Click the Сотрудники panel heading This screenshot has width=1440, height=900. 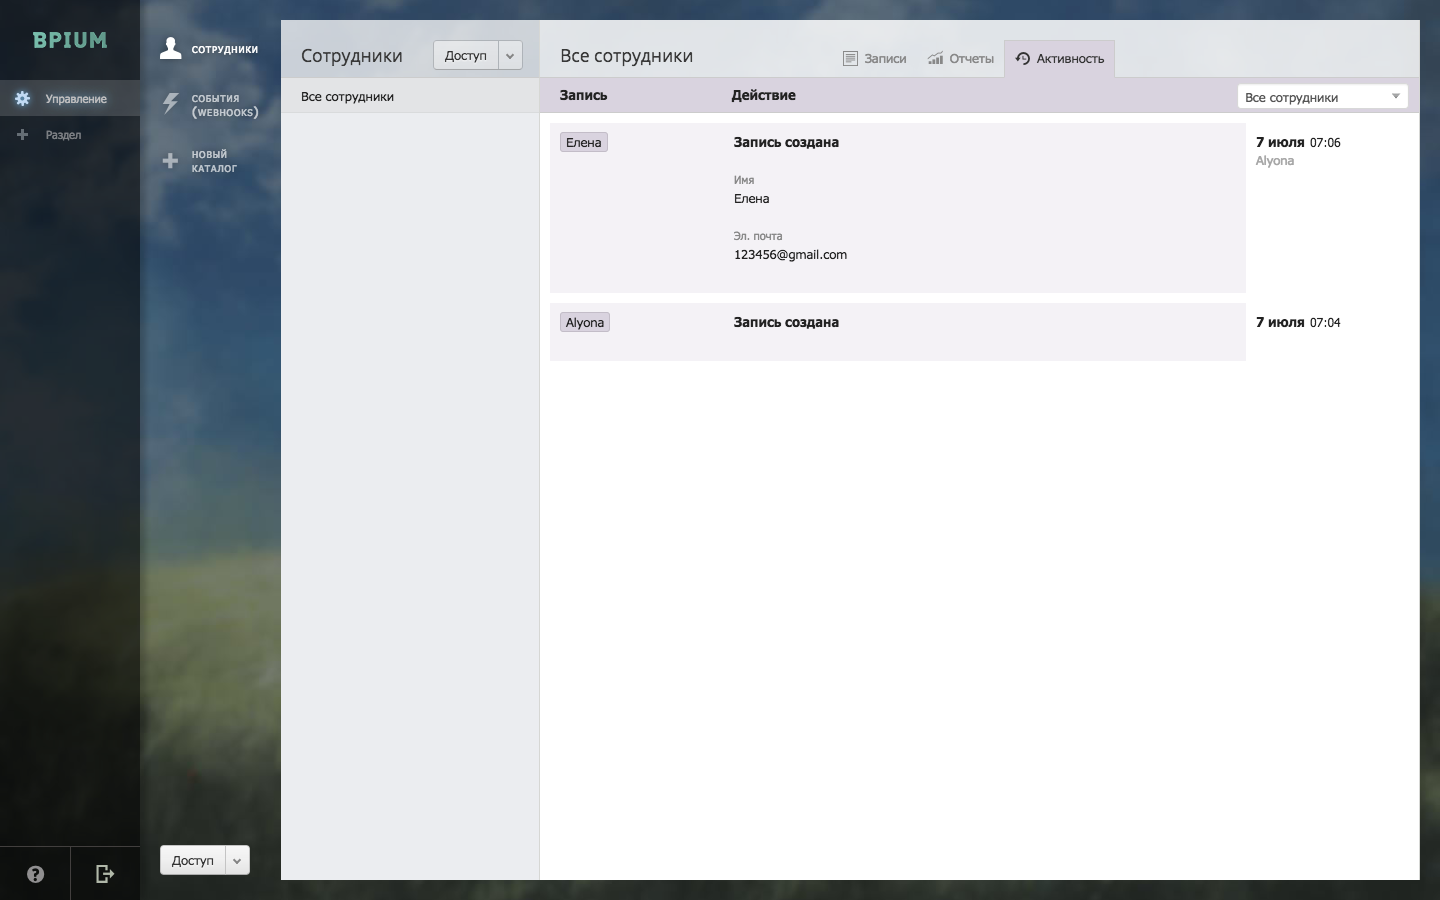point(352,56)
